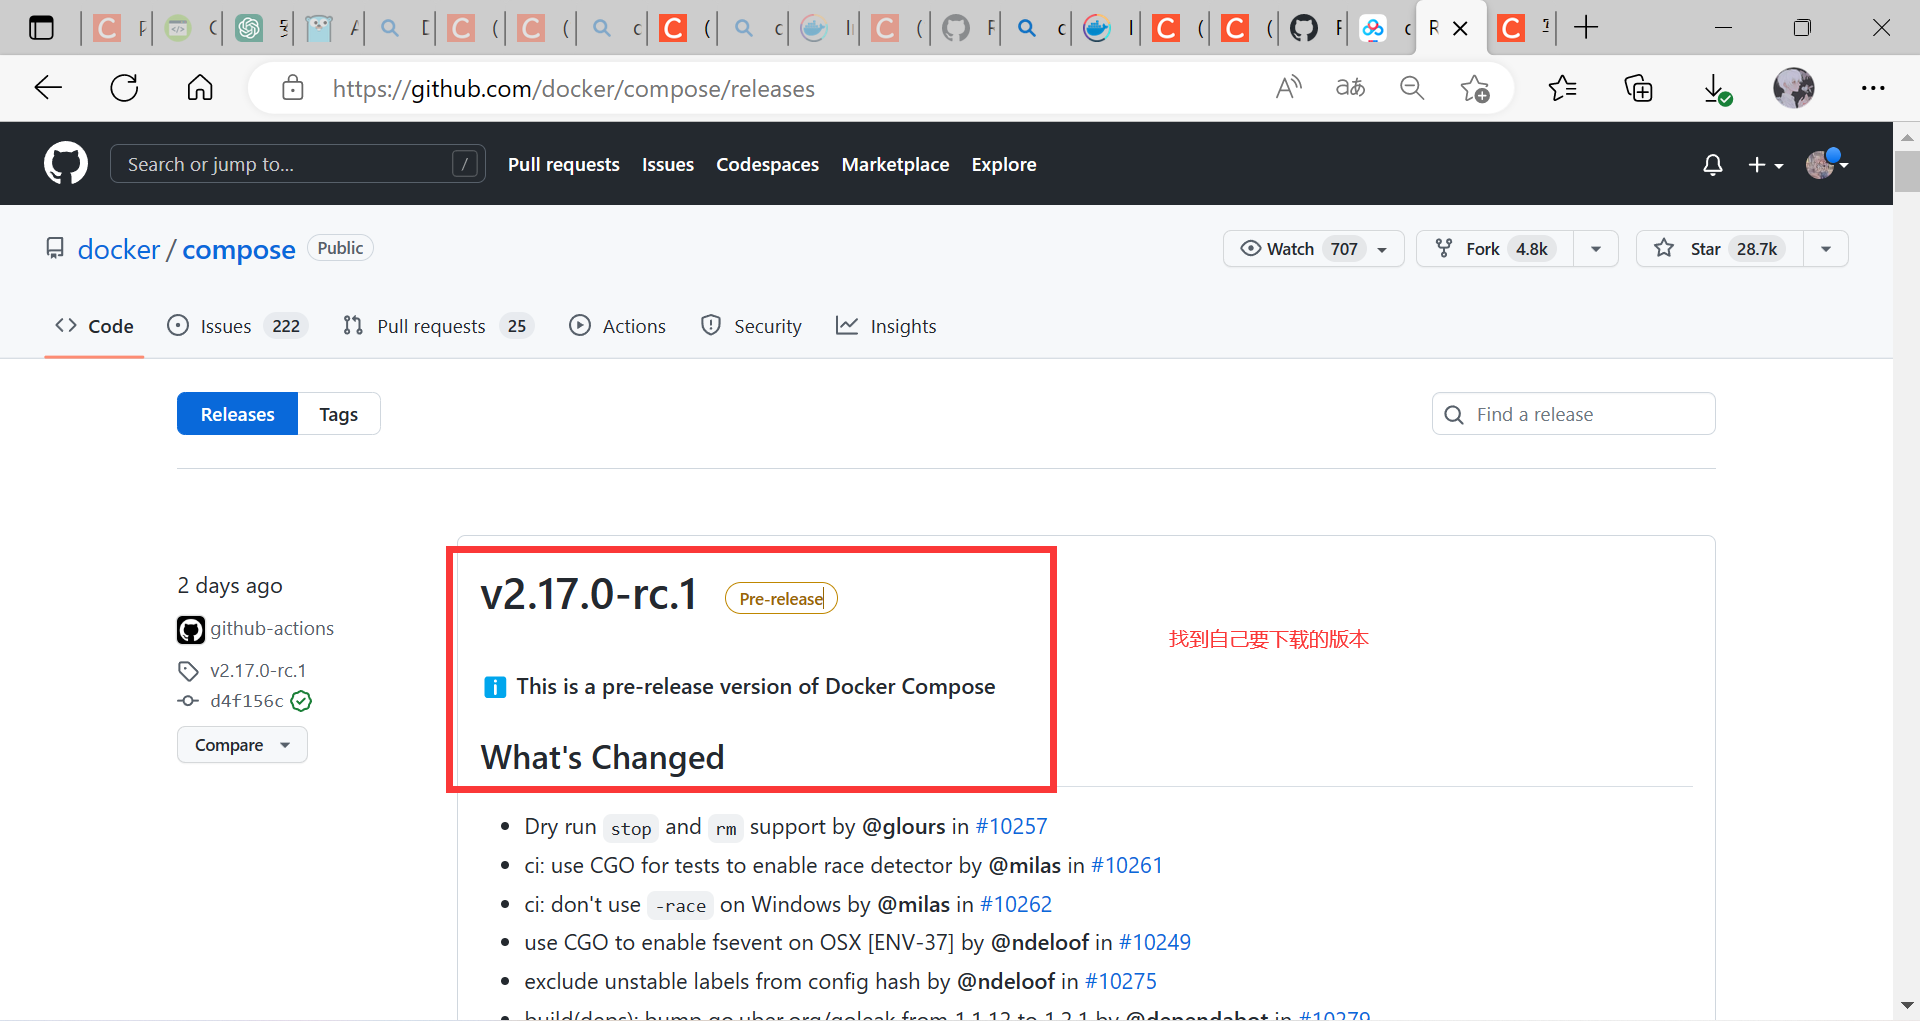The width and height of the screenshot is (1920, 1021).
Task: Reload the page with refresh icon
Action: [x=124, y=88]
